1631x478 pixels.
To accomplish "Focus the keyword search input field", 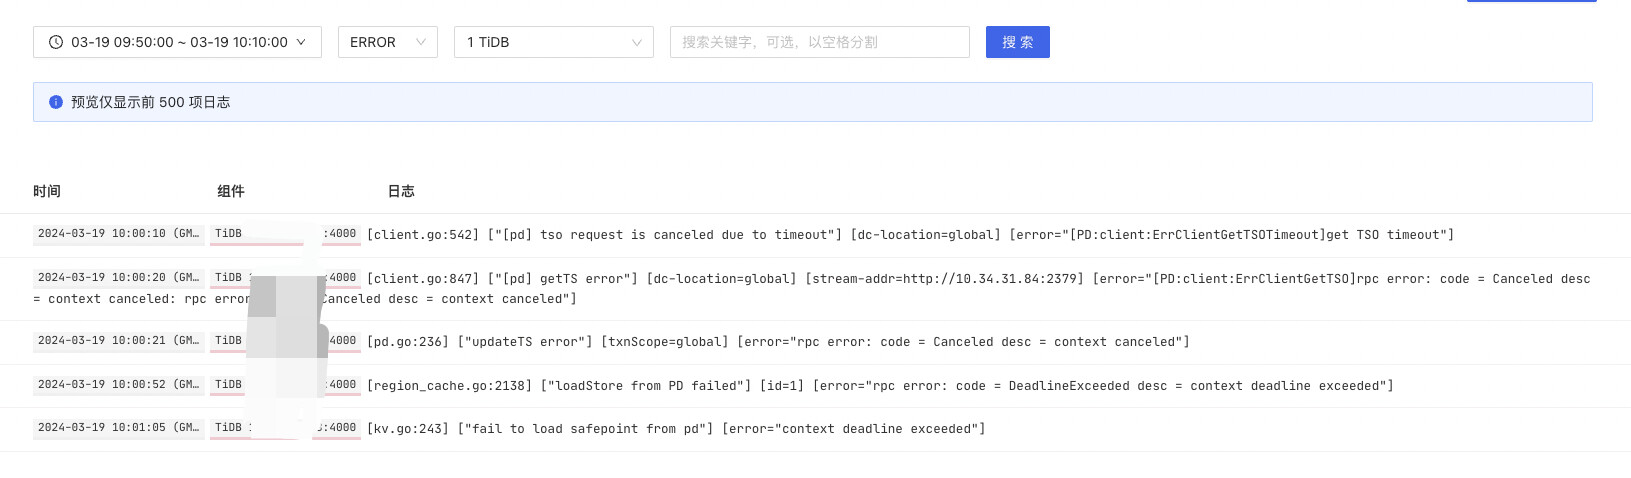I will pyautogui.click(x=819, y=42).
